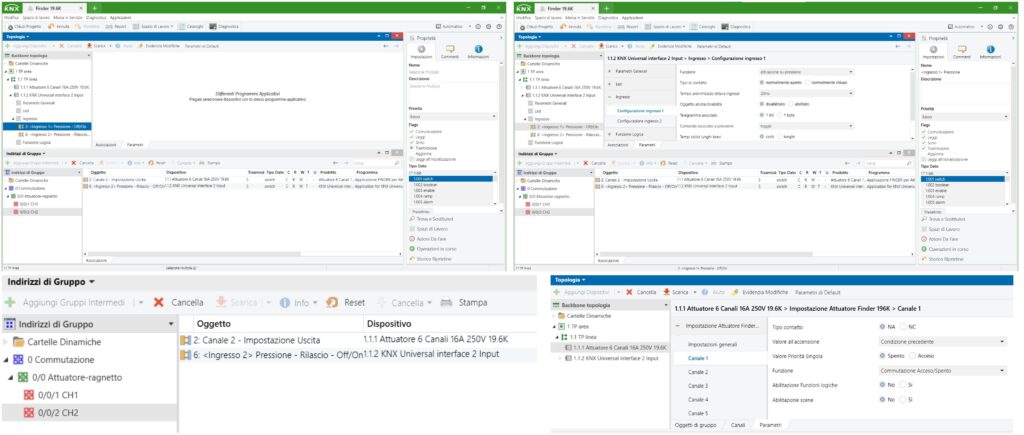Open Commenti in top-right window Proprietà panel
Image resolution: width=1024 pixels, height=435 pixels.
coord(961,52)
